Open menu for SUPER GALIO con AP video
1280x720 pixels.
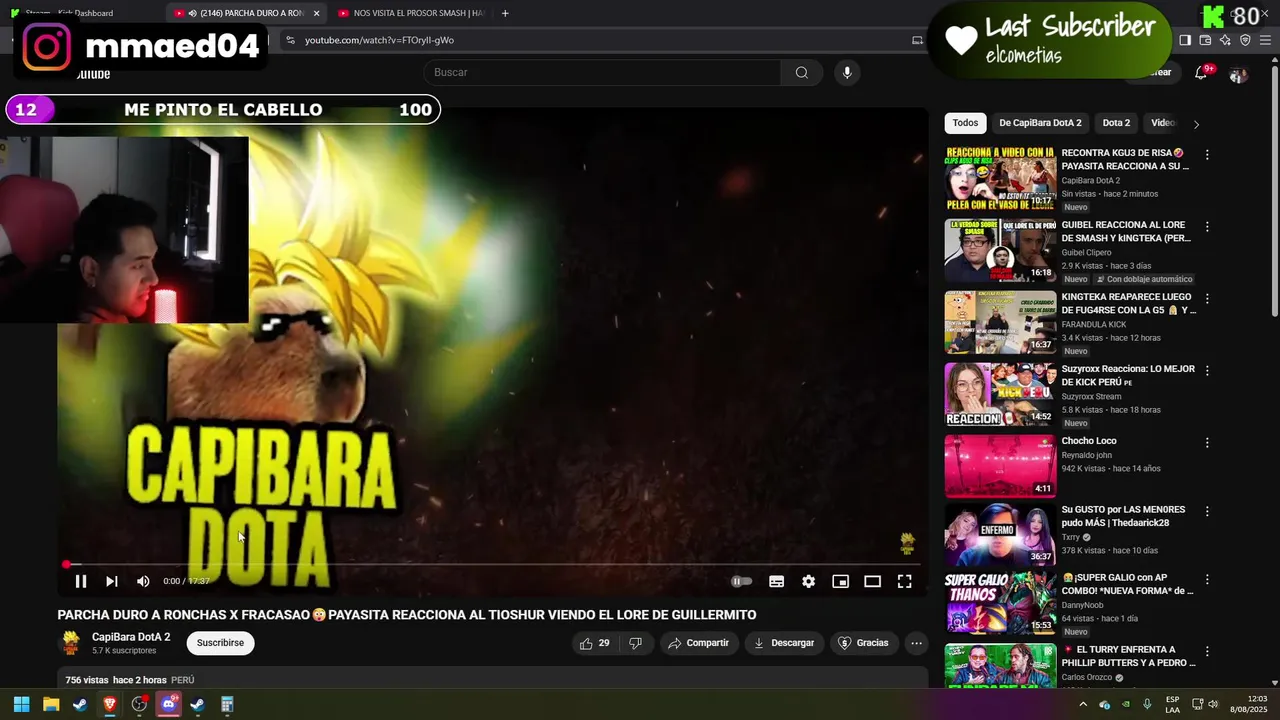point(1207,580)
